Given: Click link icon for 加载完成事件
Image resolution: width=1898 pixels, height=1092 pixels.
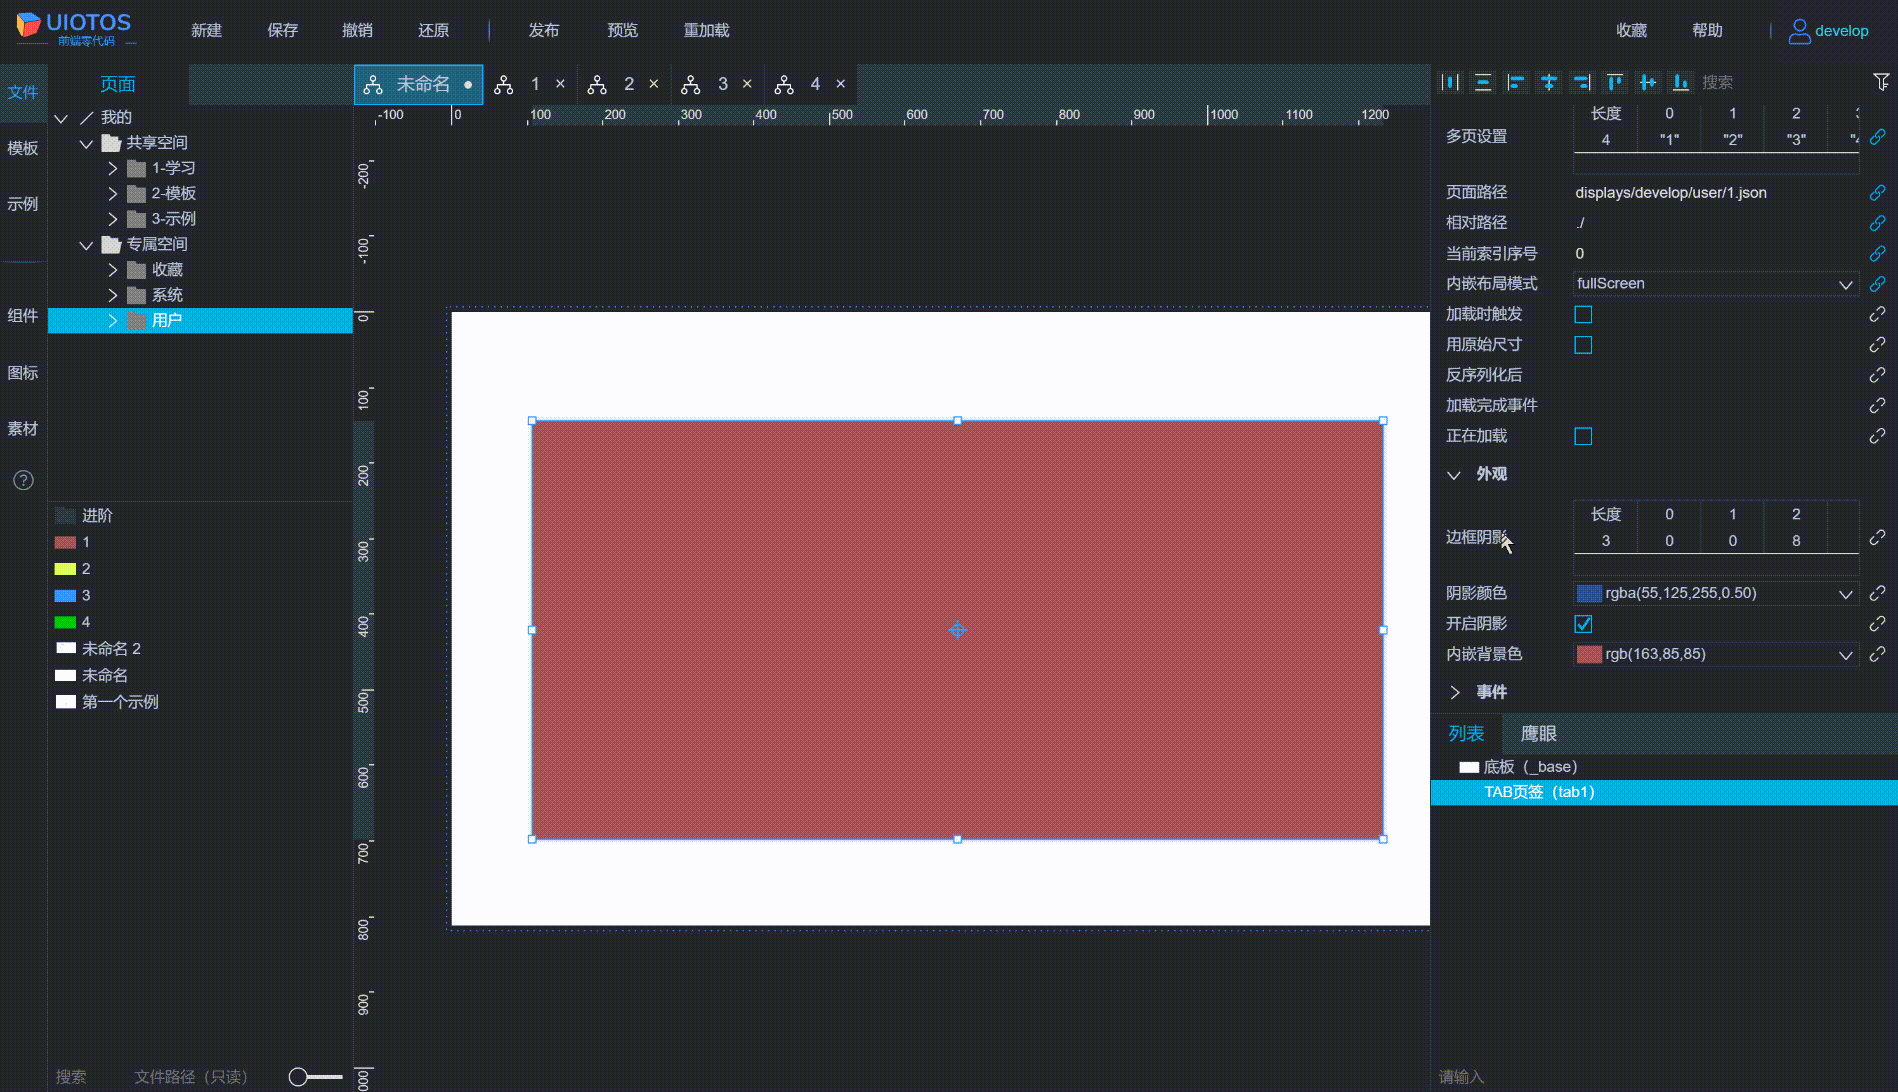Looking at the screenshot, I should 1878,405.
